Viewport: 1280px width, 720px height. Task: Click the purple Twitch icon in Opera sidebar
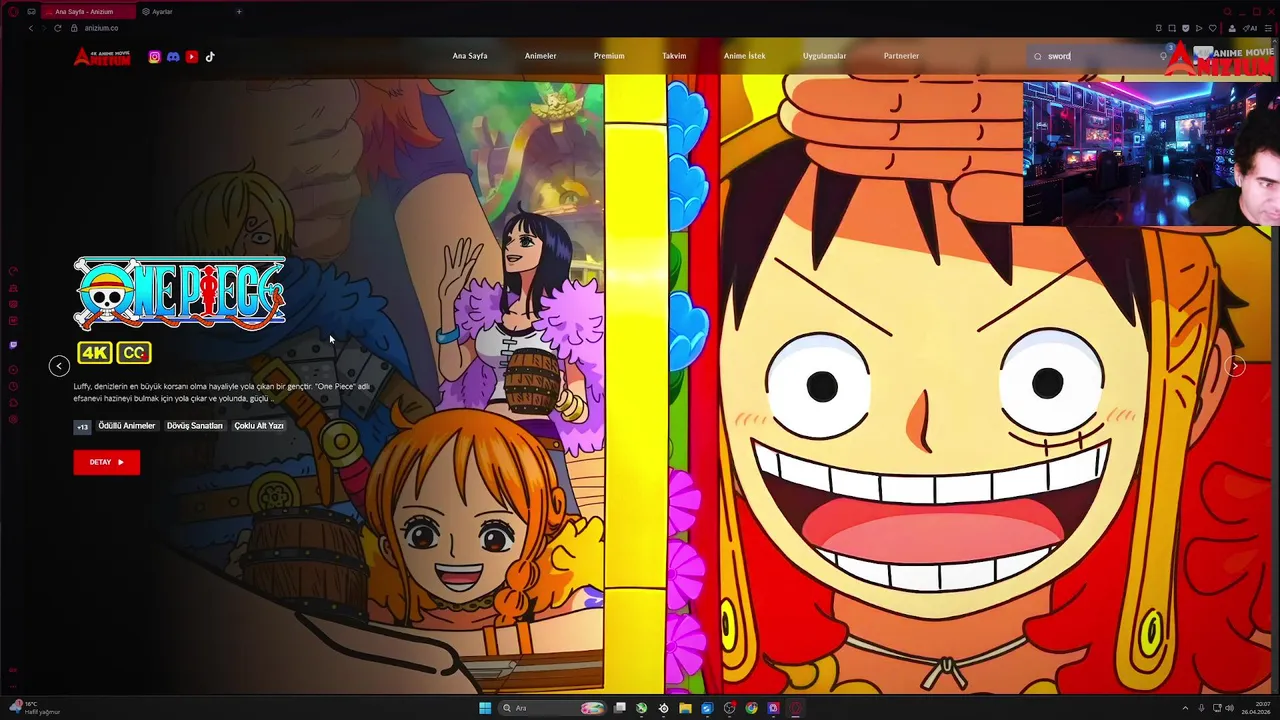pos(13,345)
